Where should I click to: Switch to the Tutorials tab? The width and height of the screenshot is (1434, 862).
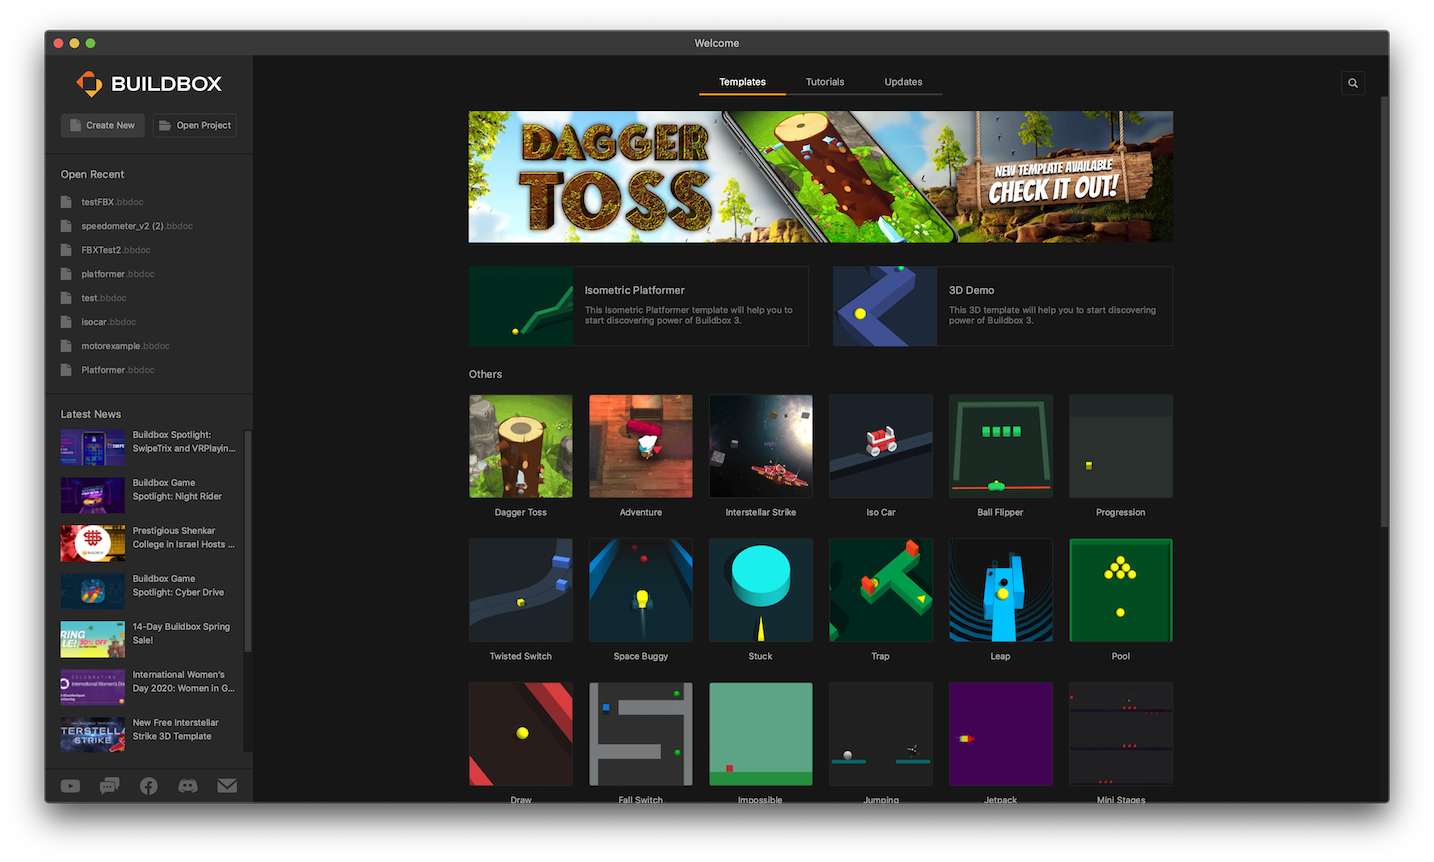[x=825, y=82]
